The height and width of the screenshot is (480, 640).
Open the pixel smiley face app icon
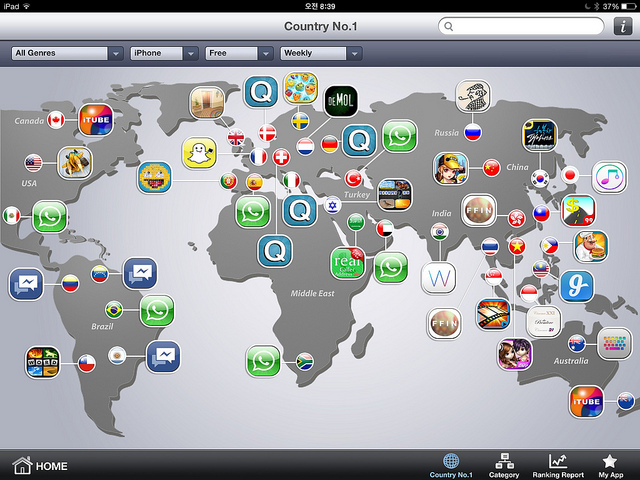click(155, 177)
